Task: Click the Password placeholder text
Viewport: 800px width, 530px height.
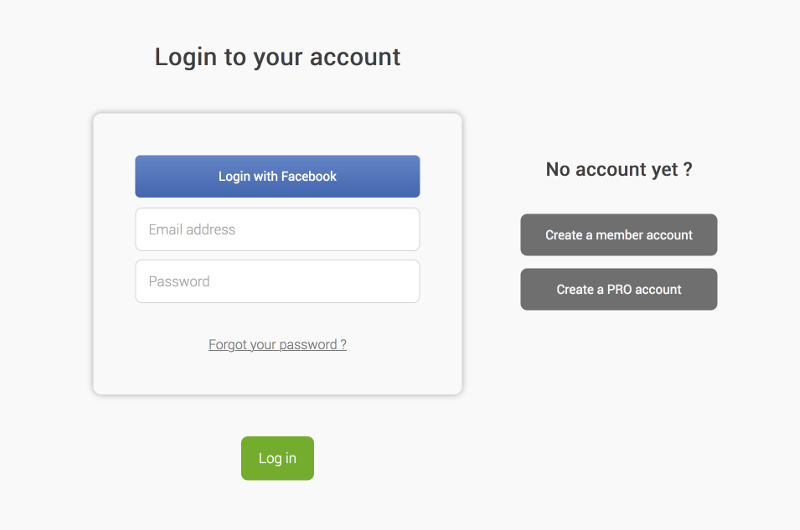Action: [x=179, y=281]
